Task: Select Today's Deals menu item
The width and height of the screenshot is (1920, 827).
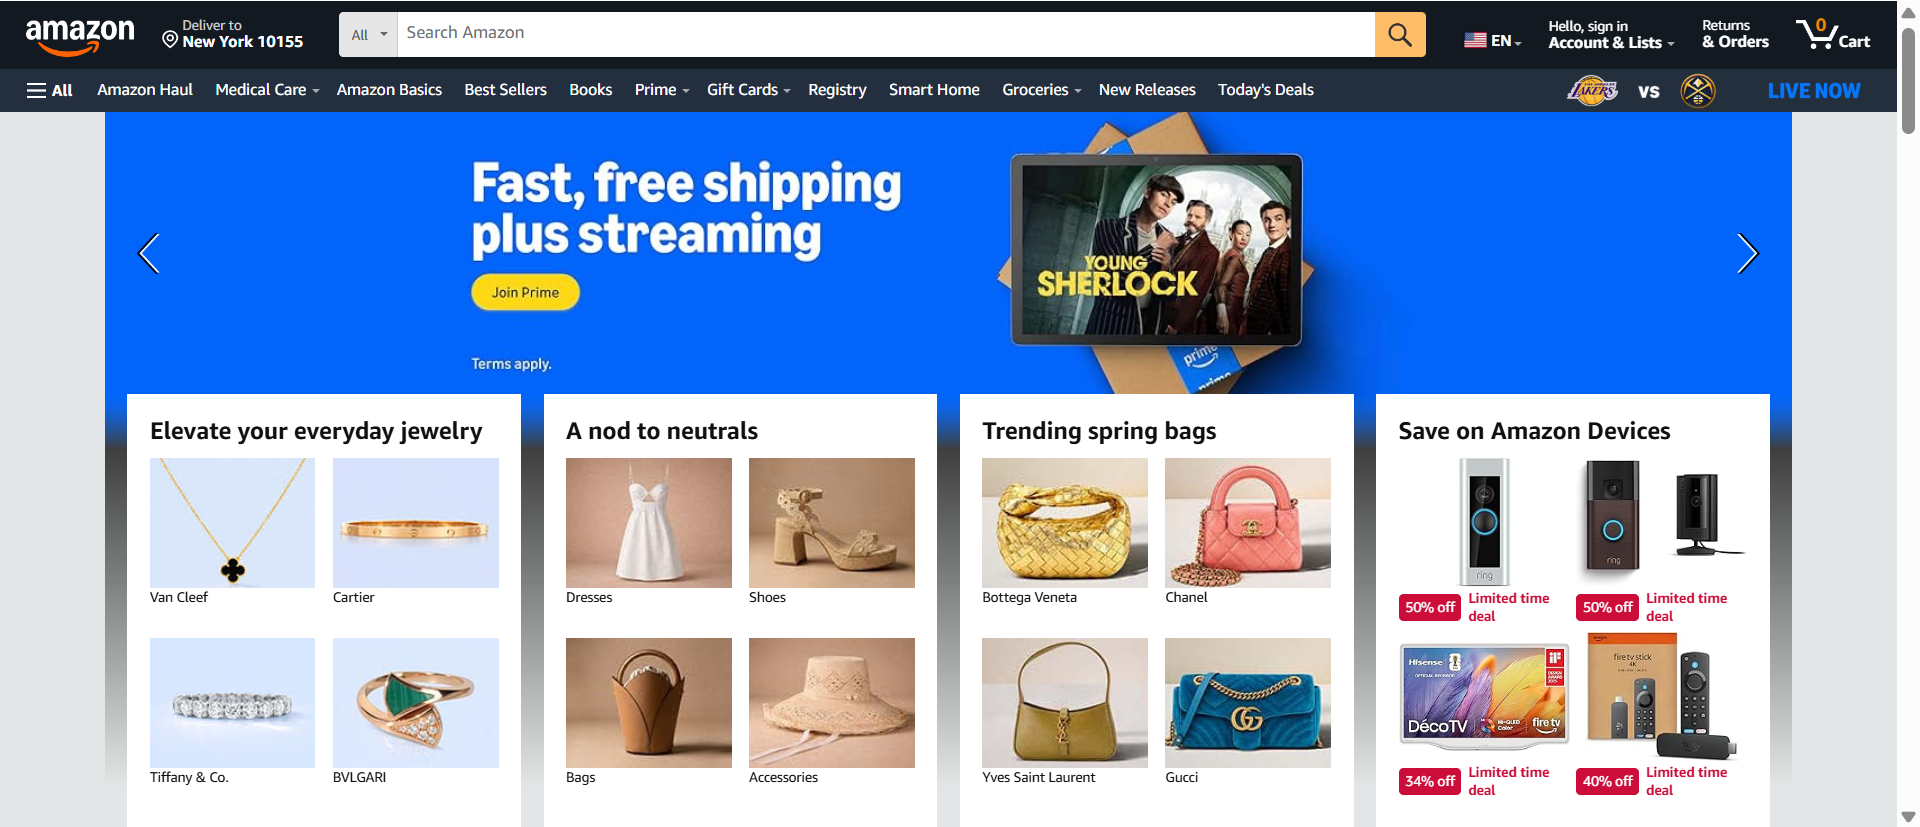Action: 1265,90
